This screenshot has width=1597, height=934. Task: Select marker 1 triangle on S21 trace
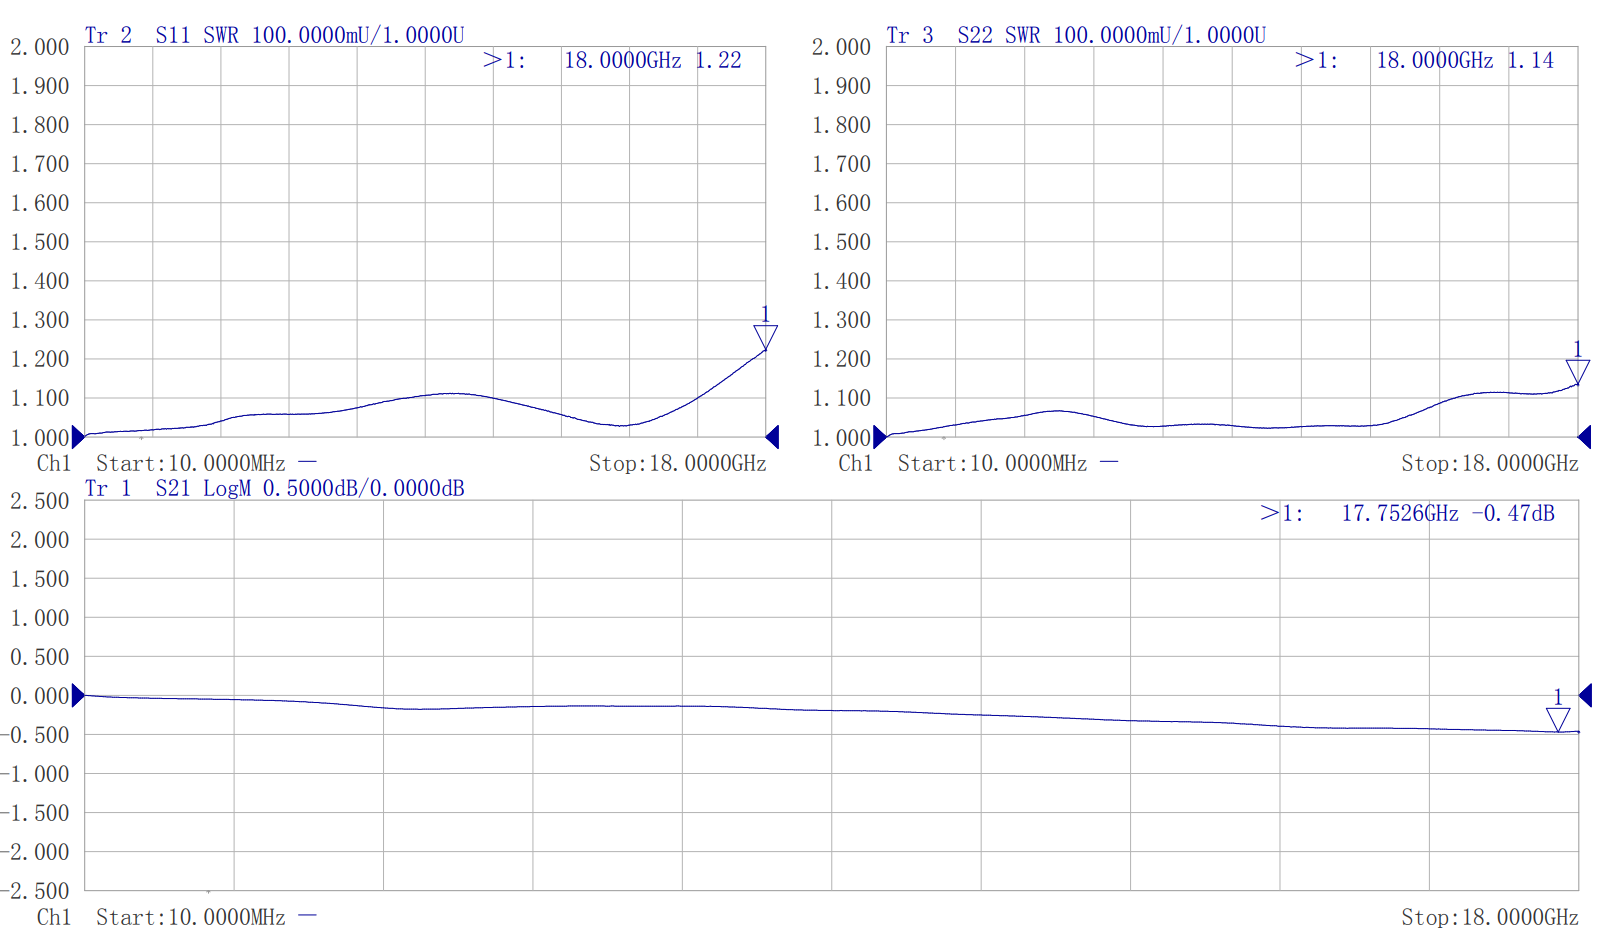1557,719
